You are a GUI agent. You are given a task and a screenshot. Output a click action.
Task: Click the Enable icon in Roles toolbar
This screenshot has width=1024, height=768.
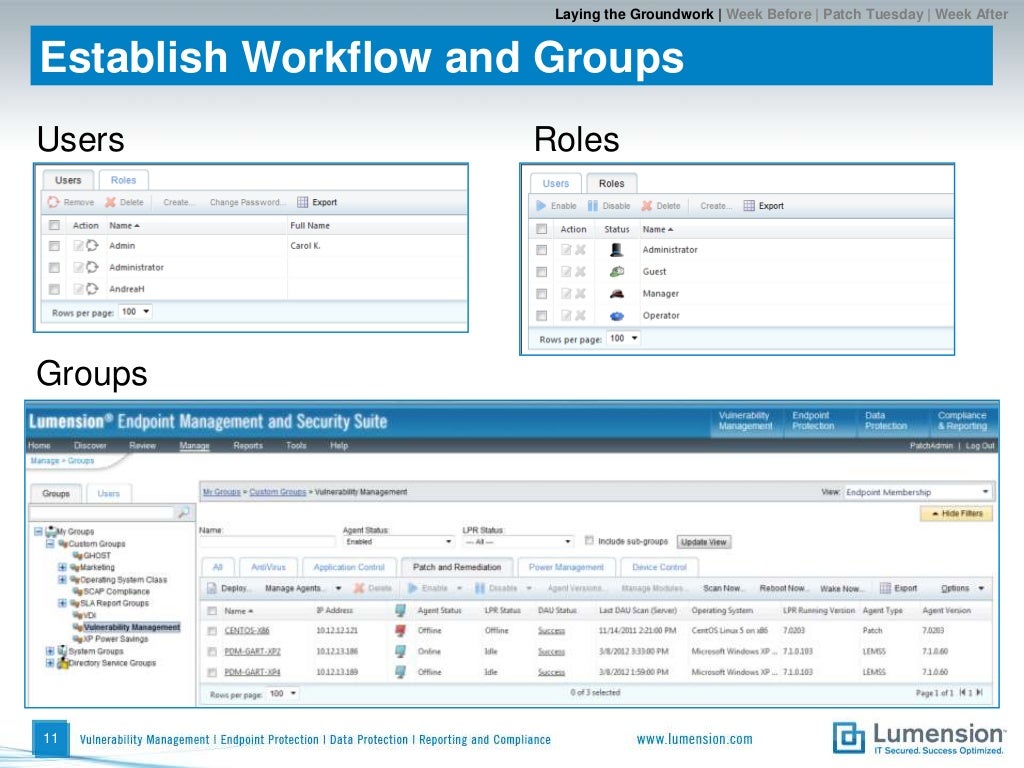pyautogui.click(x=541, y=206)
